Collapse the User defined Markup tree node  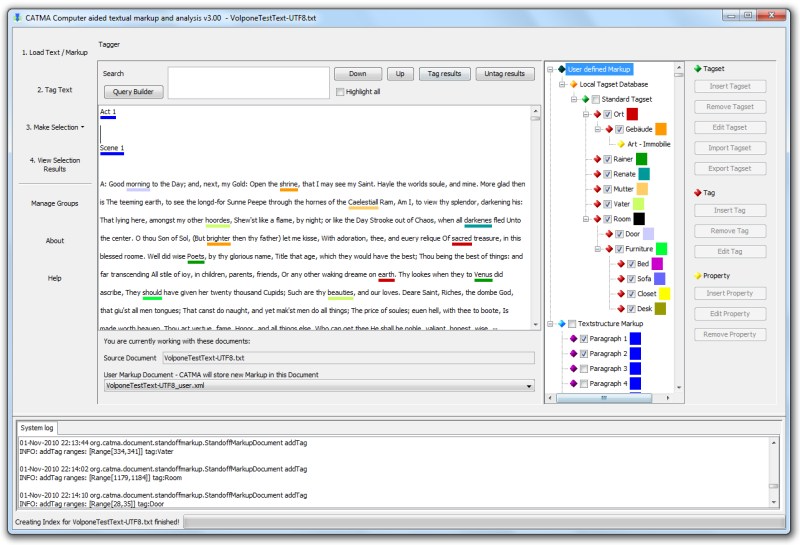[551, 69]
